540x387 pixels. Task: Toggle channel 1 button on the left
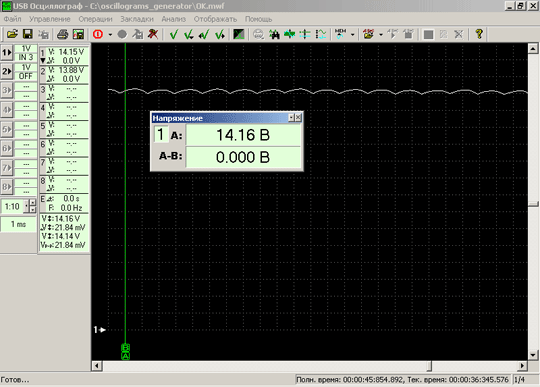7,53
